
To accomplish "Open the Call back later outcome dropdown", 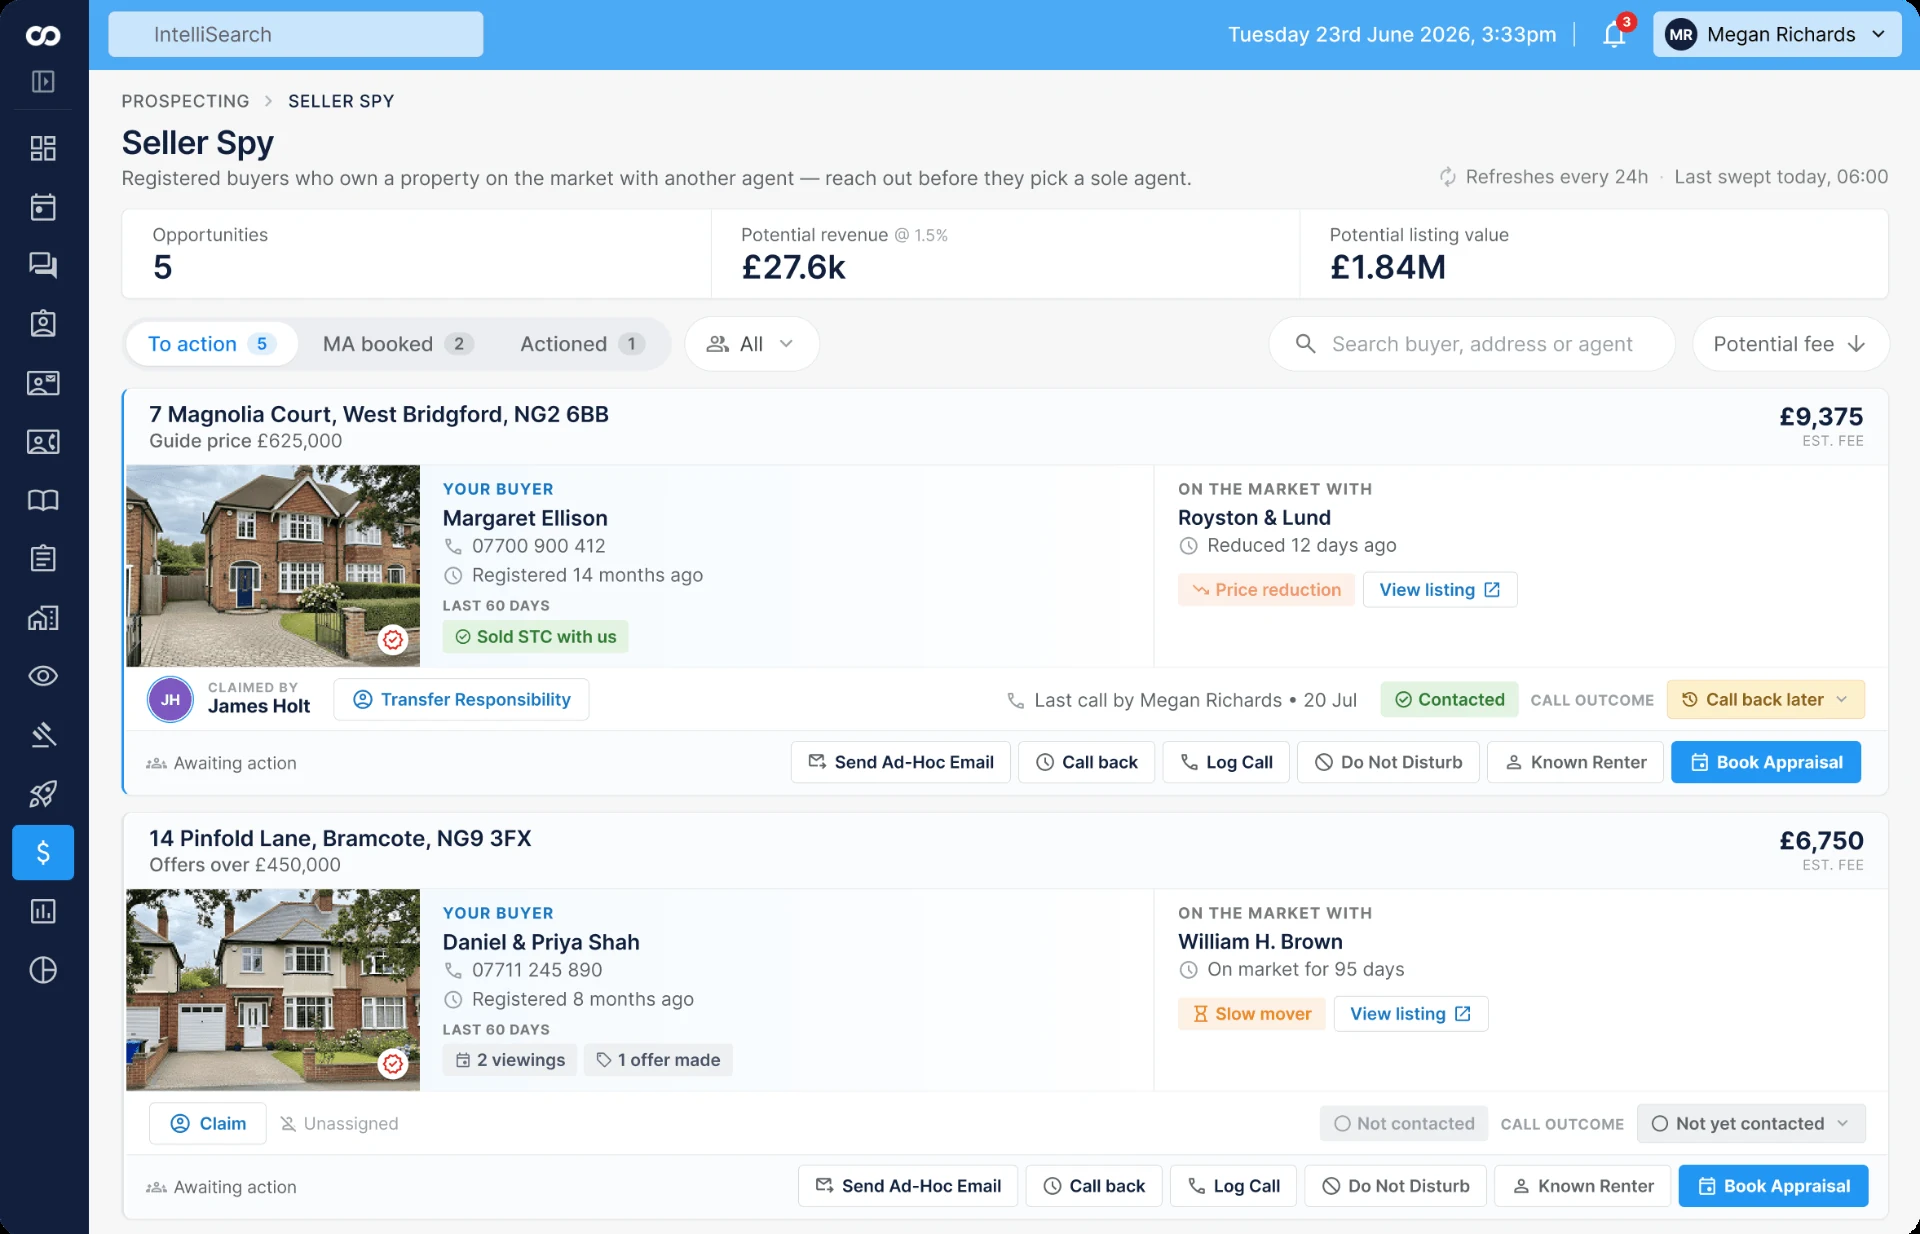I will 1765,700.
